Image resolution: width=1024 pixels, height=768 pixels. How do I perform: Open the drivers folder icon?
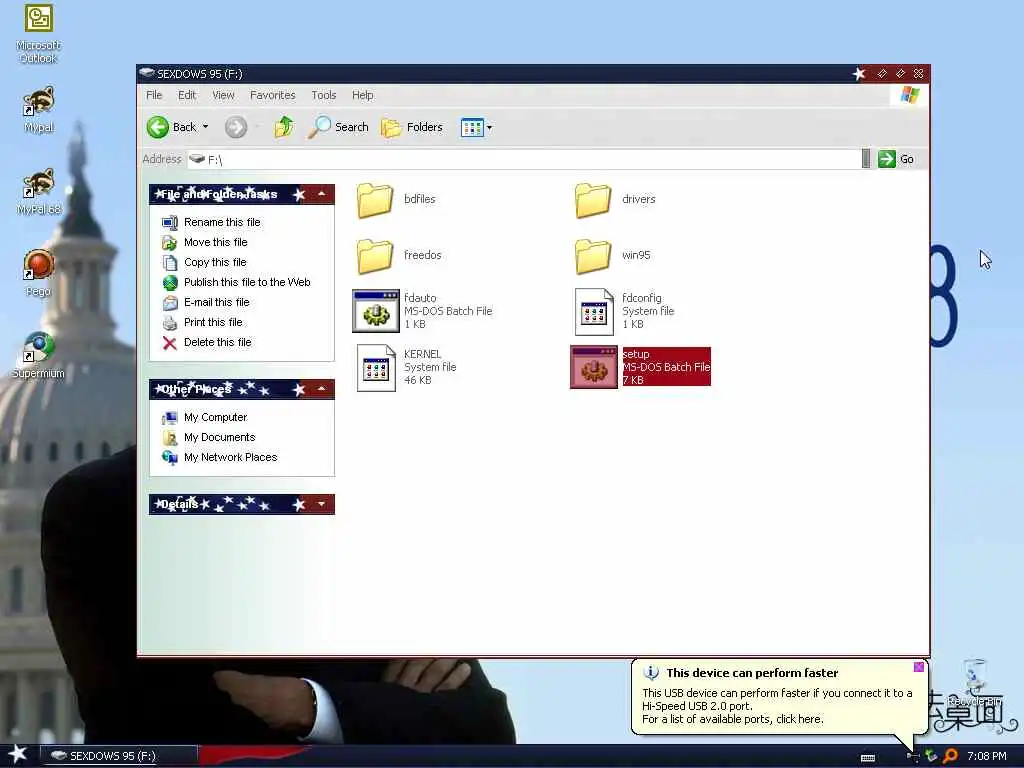pyautogui.click(x=593, y=200)
